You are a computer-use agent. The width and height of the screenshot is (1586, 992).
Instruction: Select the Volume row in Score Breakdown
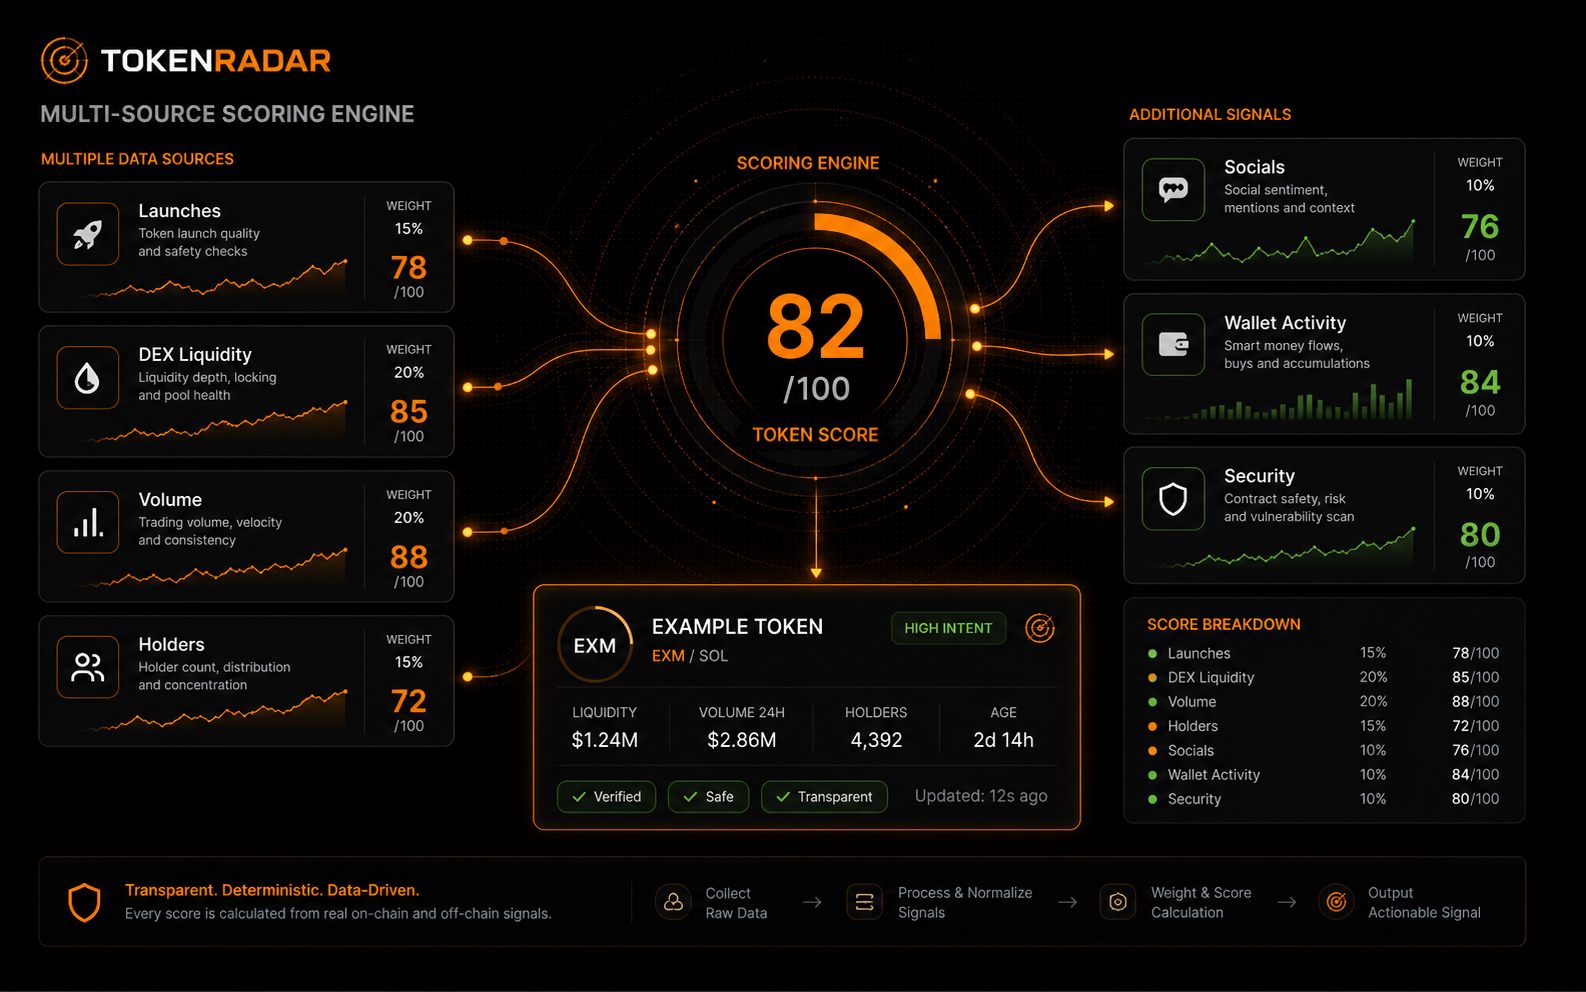coord(1324,702)
